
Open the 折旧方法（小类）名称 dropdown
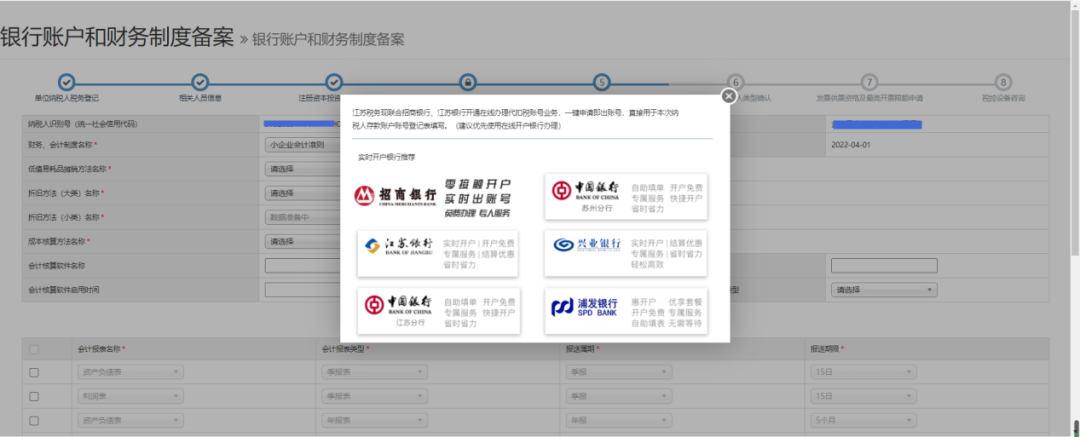point(302,217)
